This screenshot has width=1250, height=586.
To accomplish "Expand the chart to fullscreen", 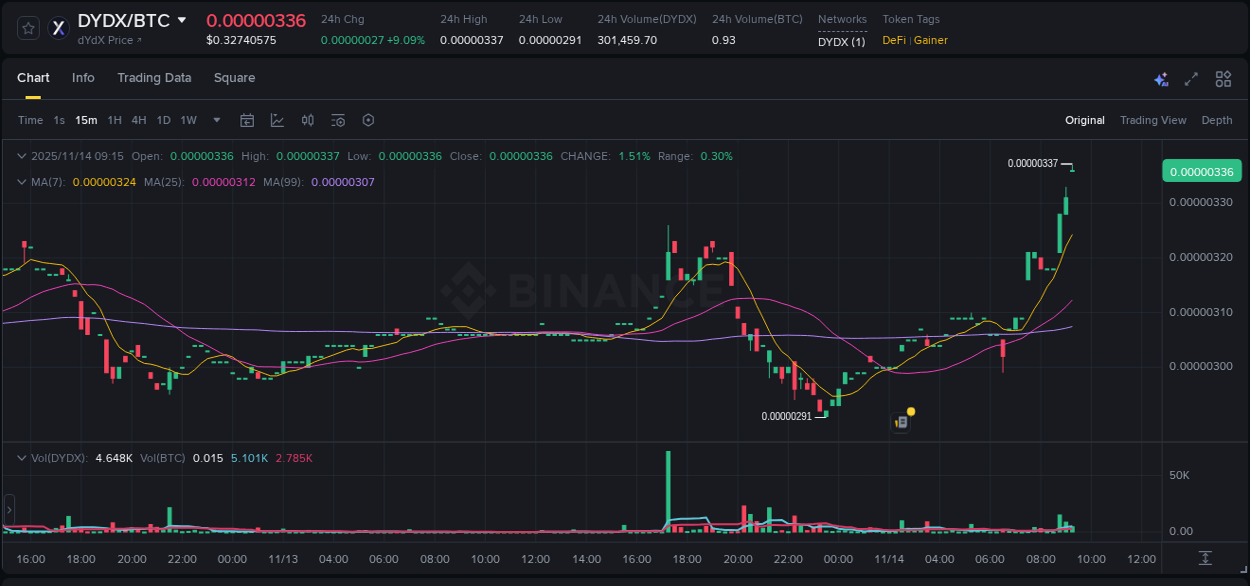I will tap(1190, 78).
